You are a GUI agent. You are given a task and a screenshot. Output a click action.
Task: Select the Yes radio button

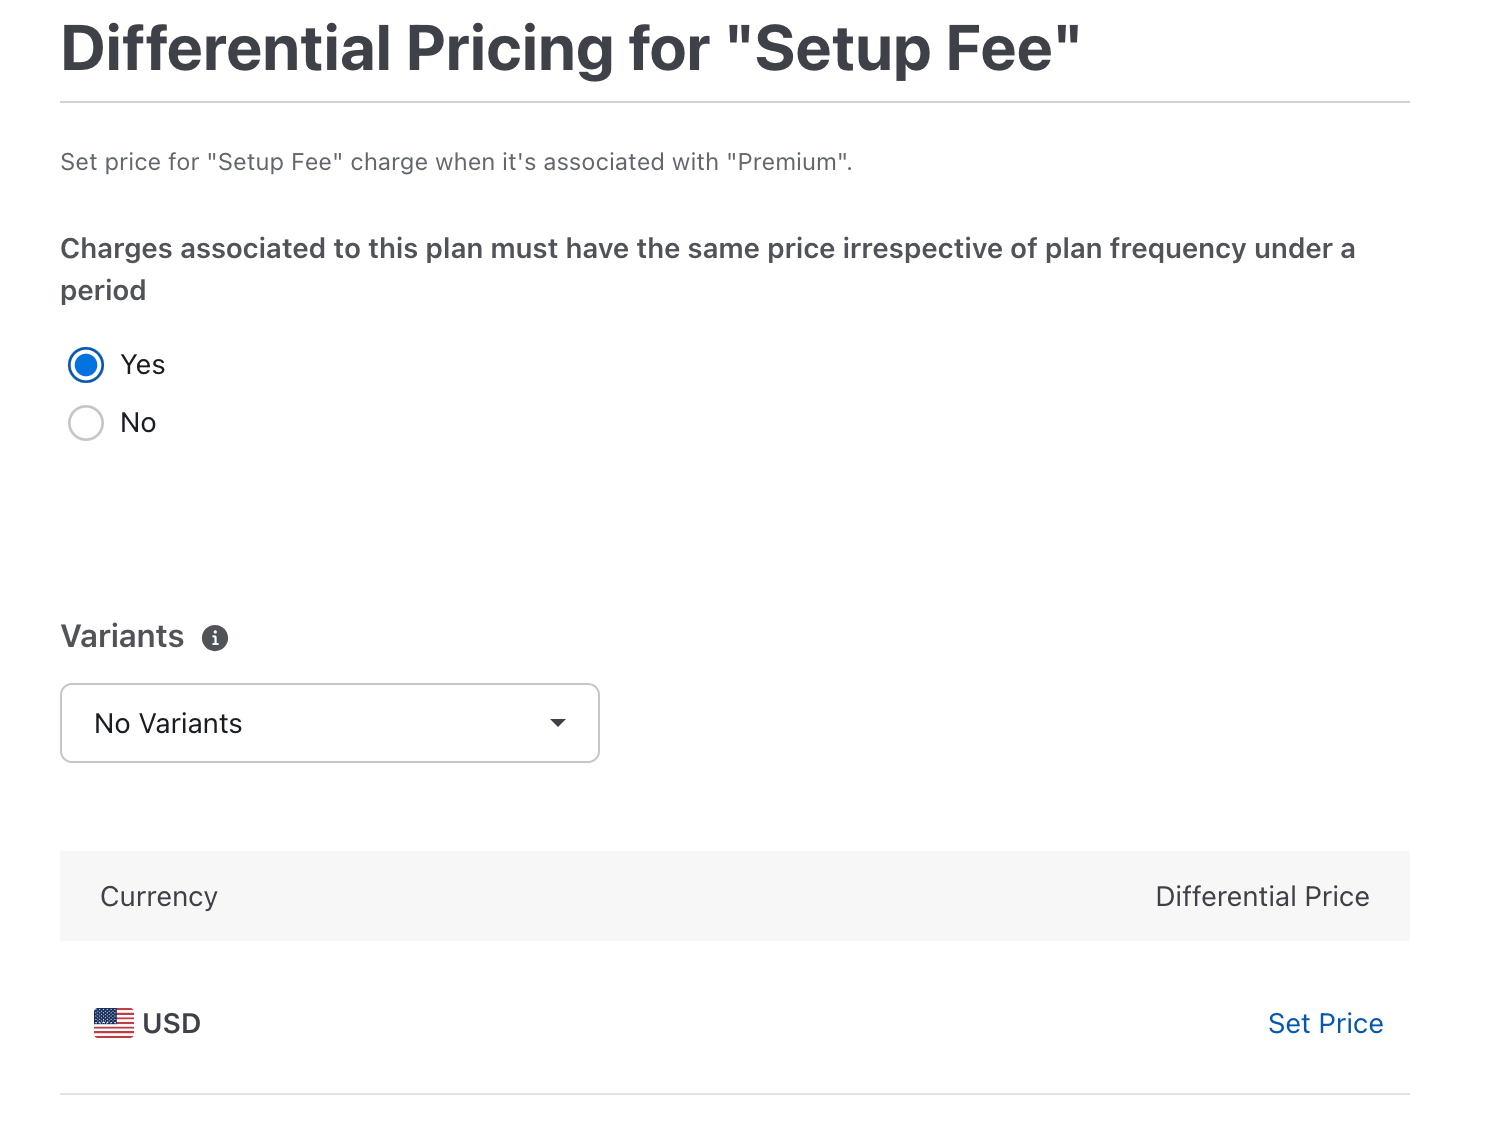click(86, 365)
